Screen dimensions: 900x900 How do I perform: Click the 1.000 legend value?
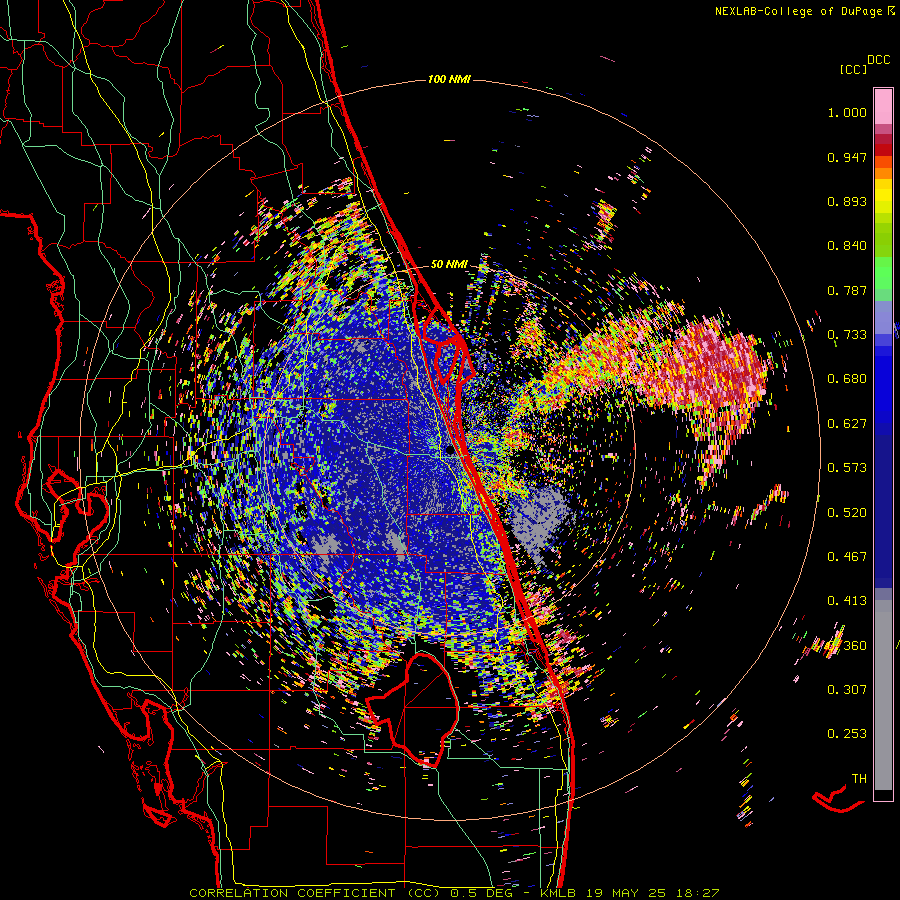(x=847, y=112)
